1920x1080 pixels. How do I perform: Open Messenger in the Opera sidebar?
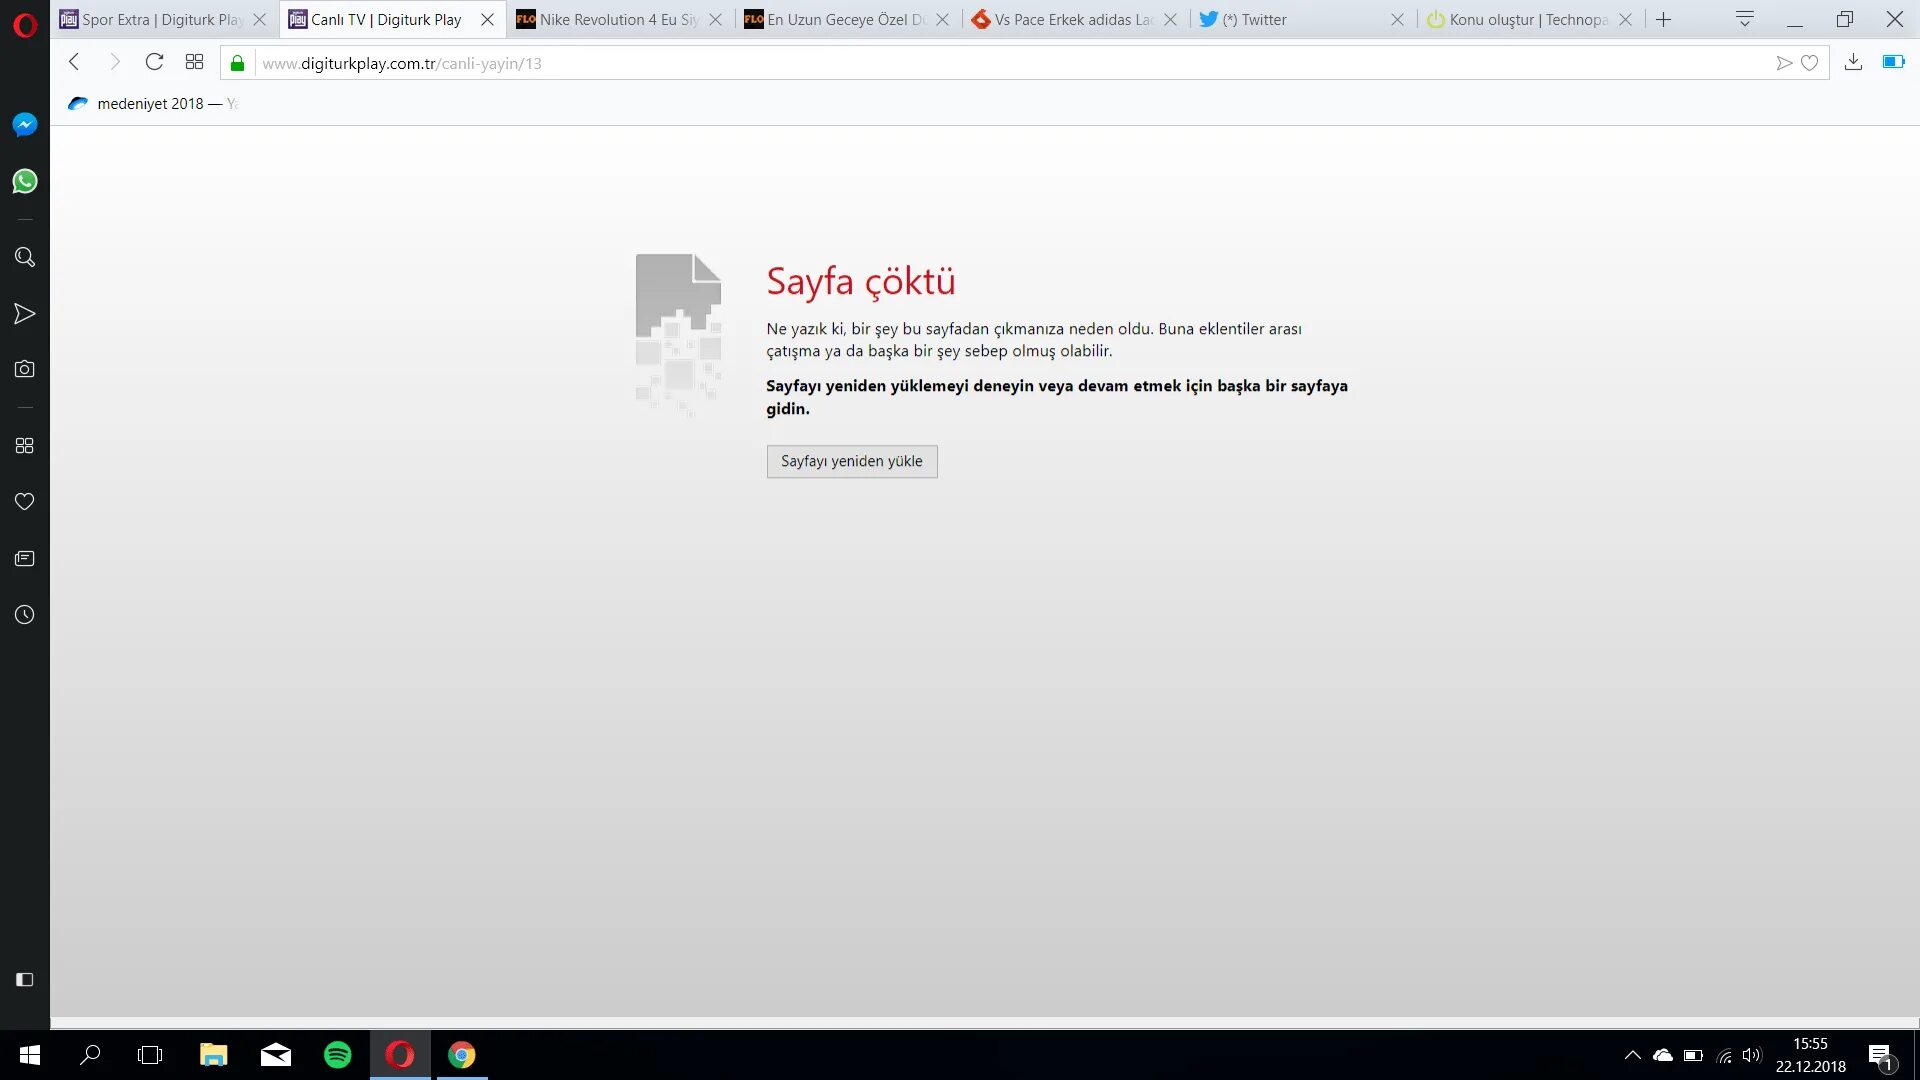click(25, 124)
